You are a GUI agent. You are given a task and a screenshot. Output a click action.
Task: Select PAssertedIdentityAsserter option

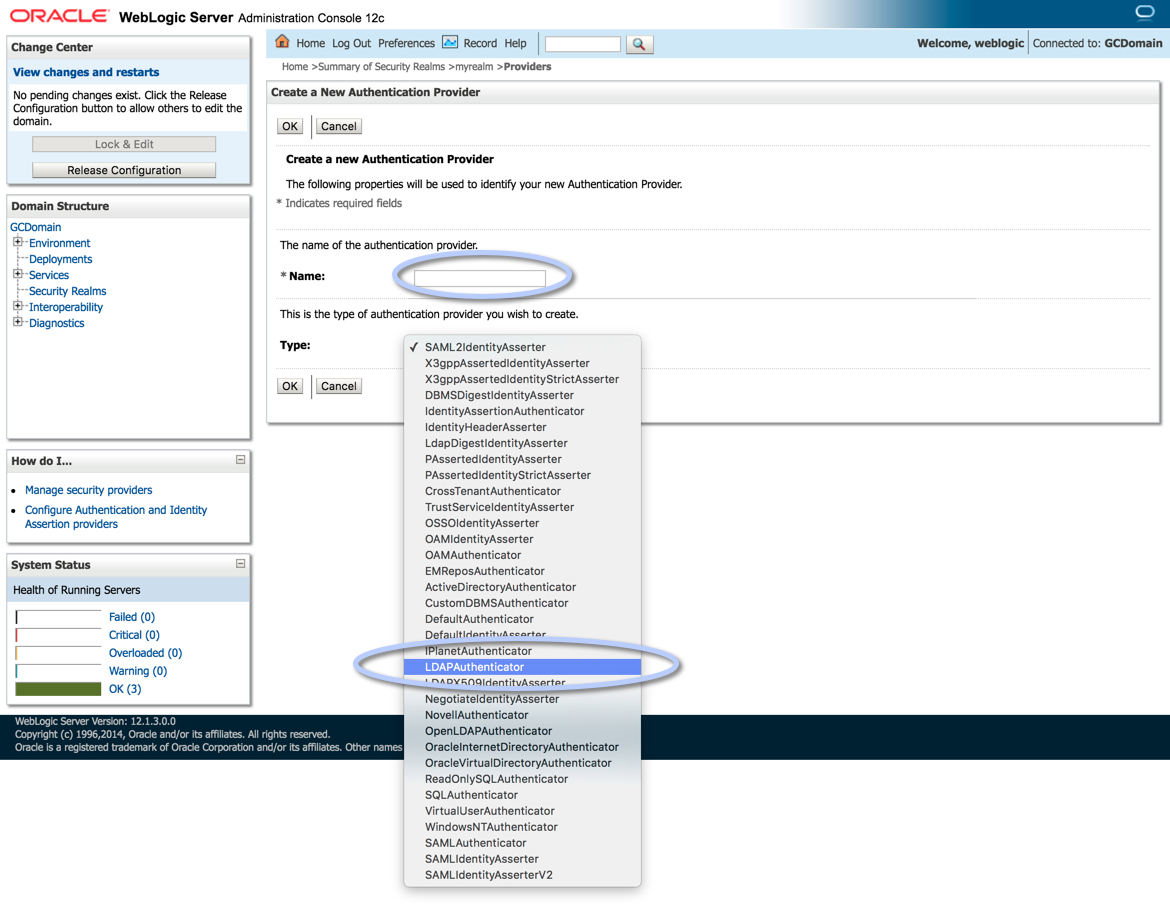click(x=522, y=460)
